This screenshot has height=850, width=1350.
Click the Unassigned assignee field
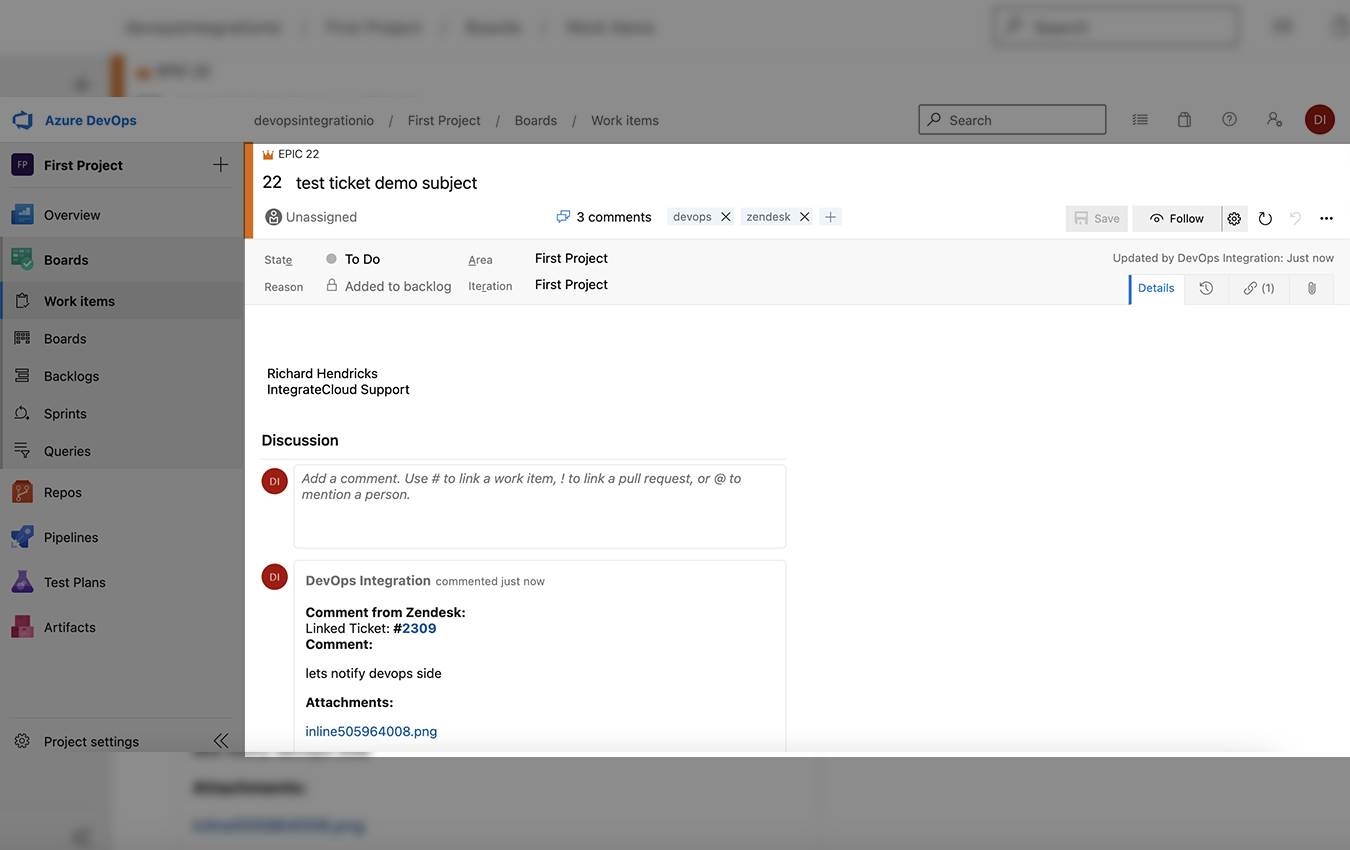[x=312, y=217]
